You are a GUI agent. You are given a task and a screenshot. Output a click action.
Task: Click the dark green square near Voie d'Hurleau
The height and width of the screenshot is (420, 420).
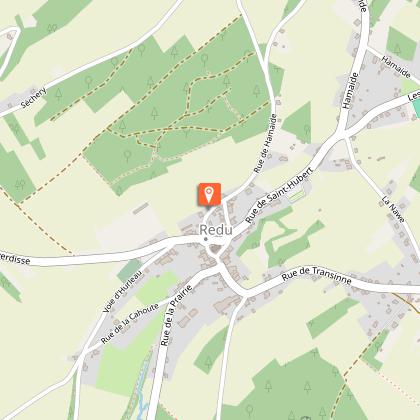[129, 269]
